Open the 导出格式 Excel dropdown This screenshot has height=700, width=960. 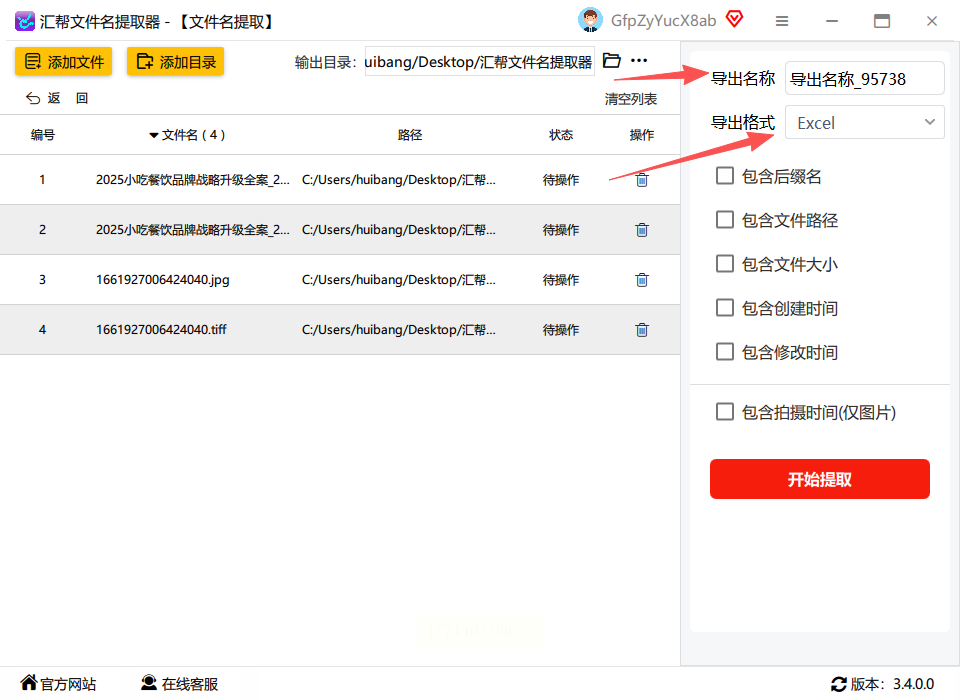pyautogui.click(x=864, y=122)
